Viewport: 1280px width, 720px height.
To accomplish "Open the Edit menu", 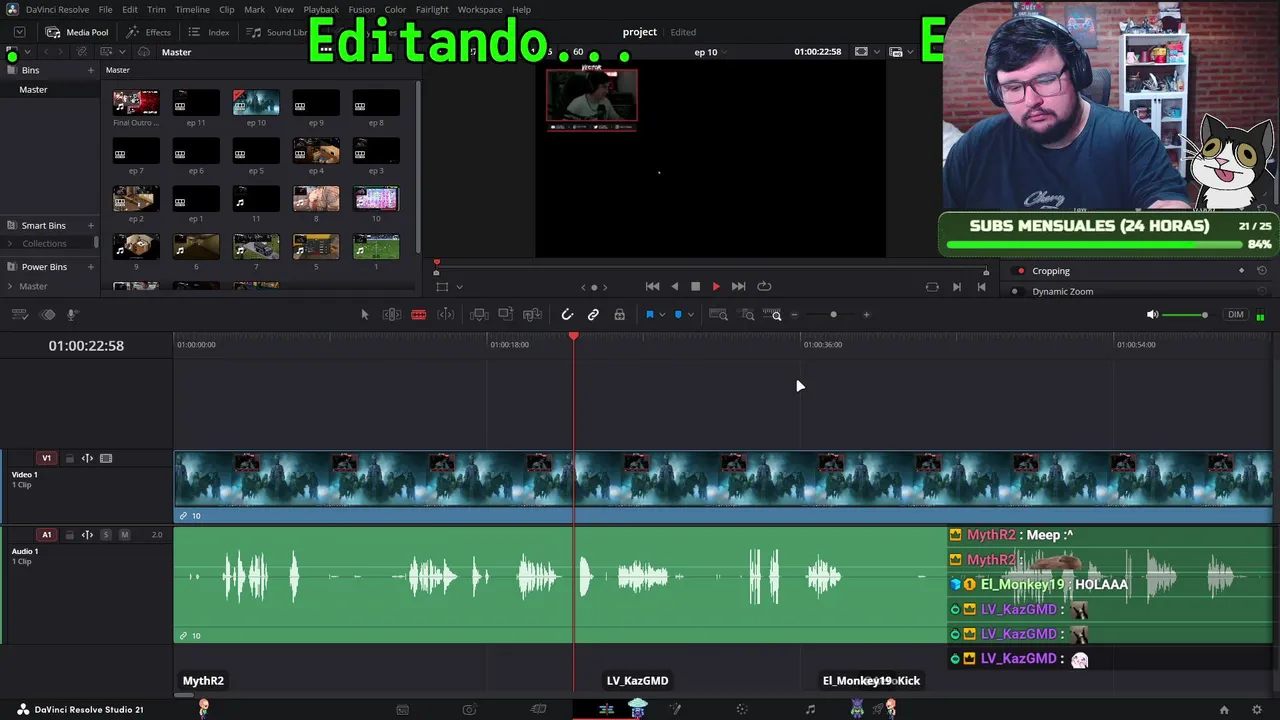I will 130,10.
